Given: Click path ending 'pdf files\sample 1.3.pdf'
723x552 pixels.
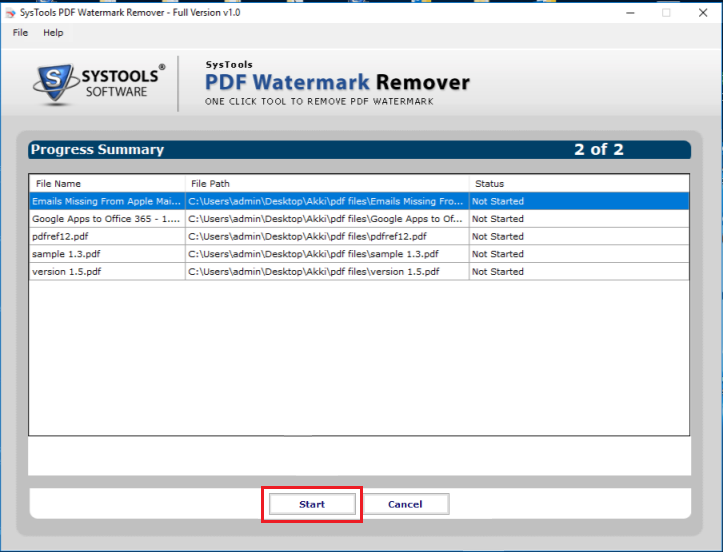Looking at the screenshot, I should click(x=327, y=254).
